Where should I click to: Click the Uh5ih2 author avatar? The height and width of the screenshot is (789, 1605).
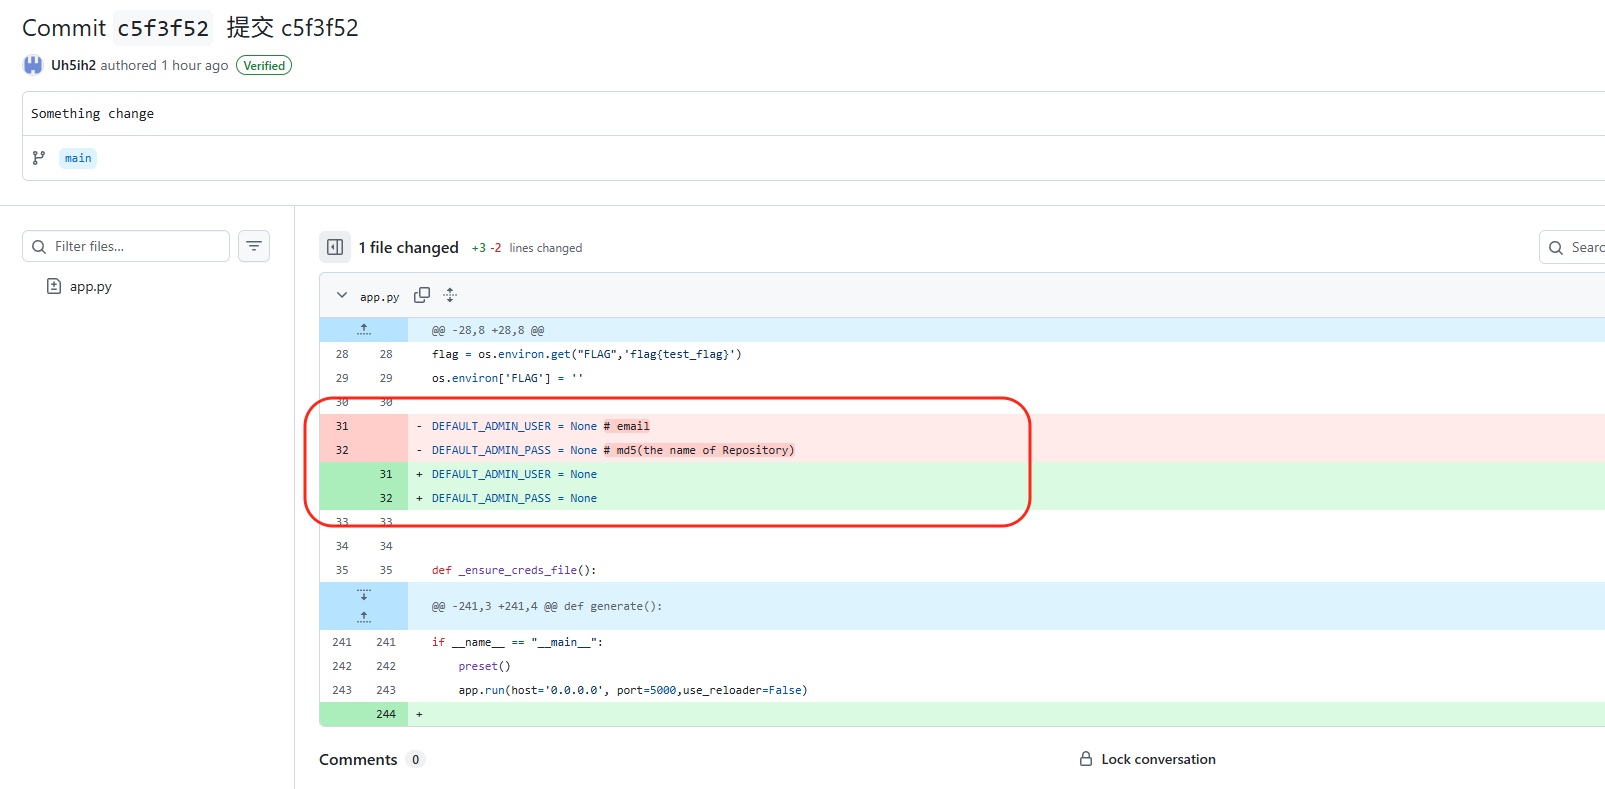pyautogui.click(x=33, y=65)
